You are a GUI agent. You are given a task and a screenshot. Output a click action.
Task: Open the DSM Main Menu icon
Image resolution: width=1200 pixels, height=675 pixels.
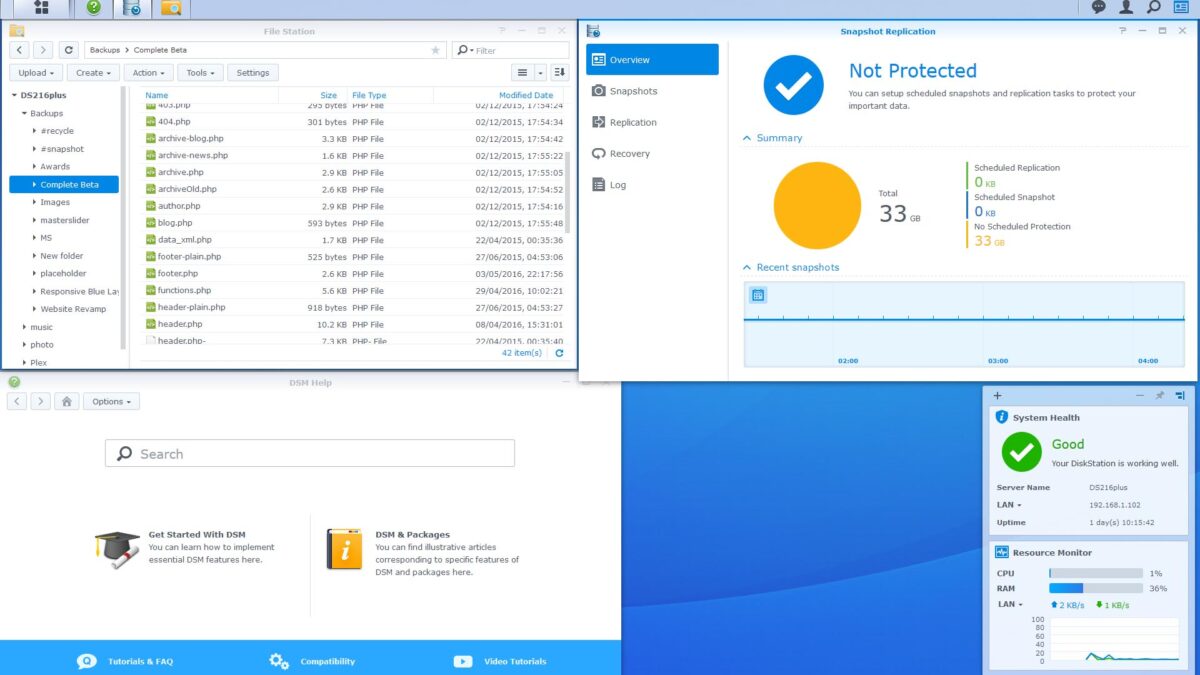(42, 8)
